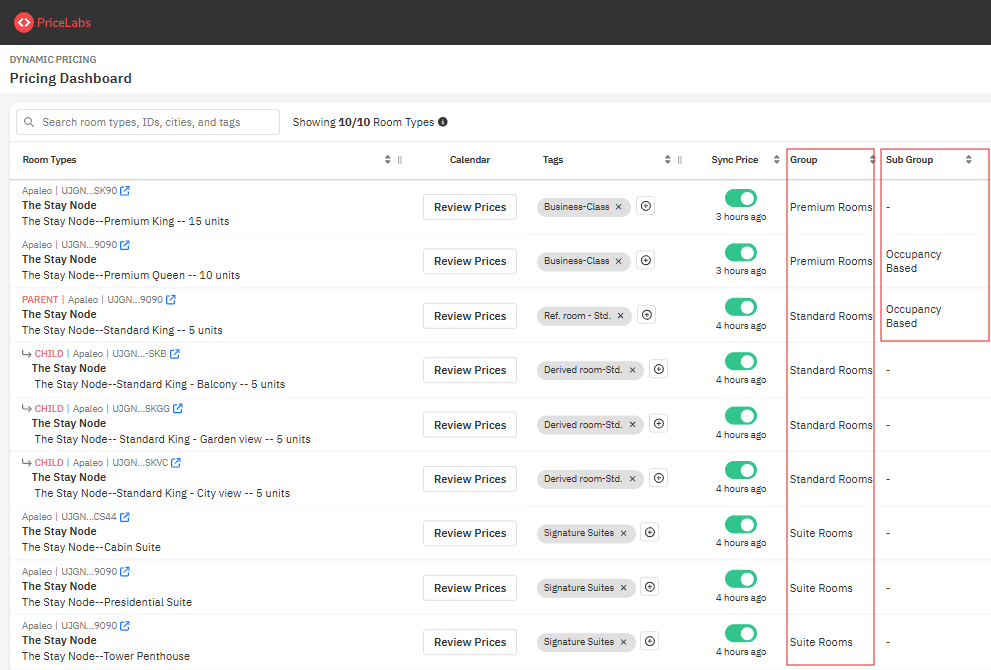The height and width of the screenshot is (670, 991).
Task: Remove Derived room-Std. tag from Garden view row
Action: pos(633,425)
